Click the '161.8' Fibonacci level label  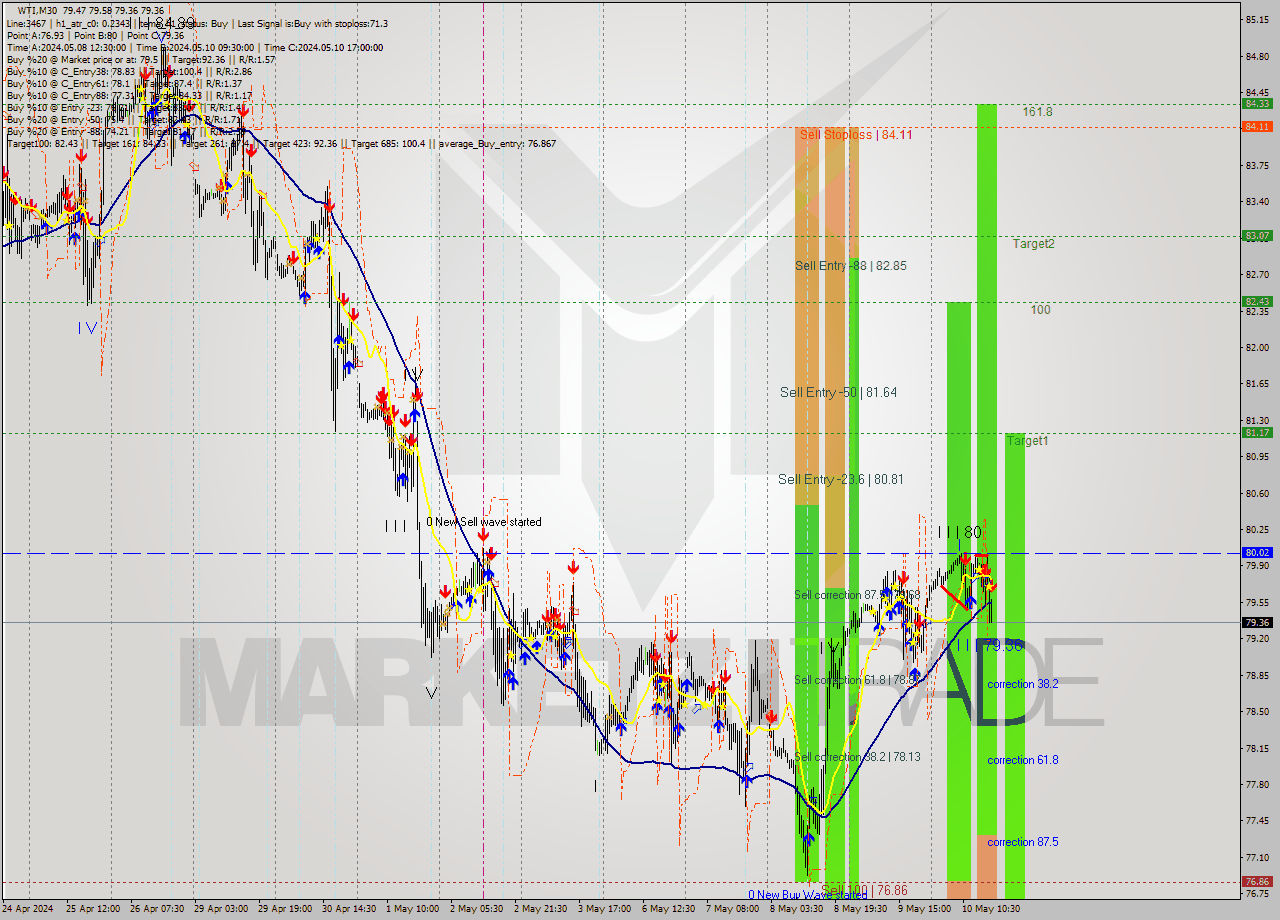pos(1037,112)
